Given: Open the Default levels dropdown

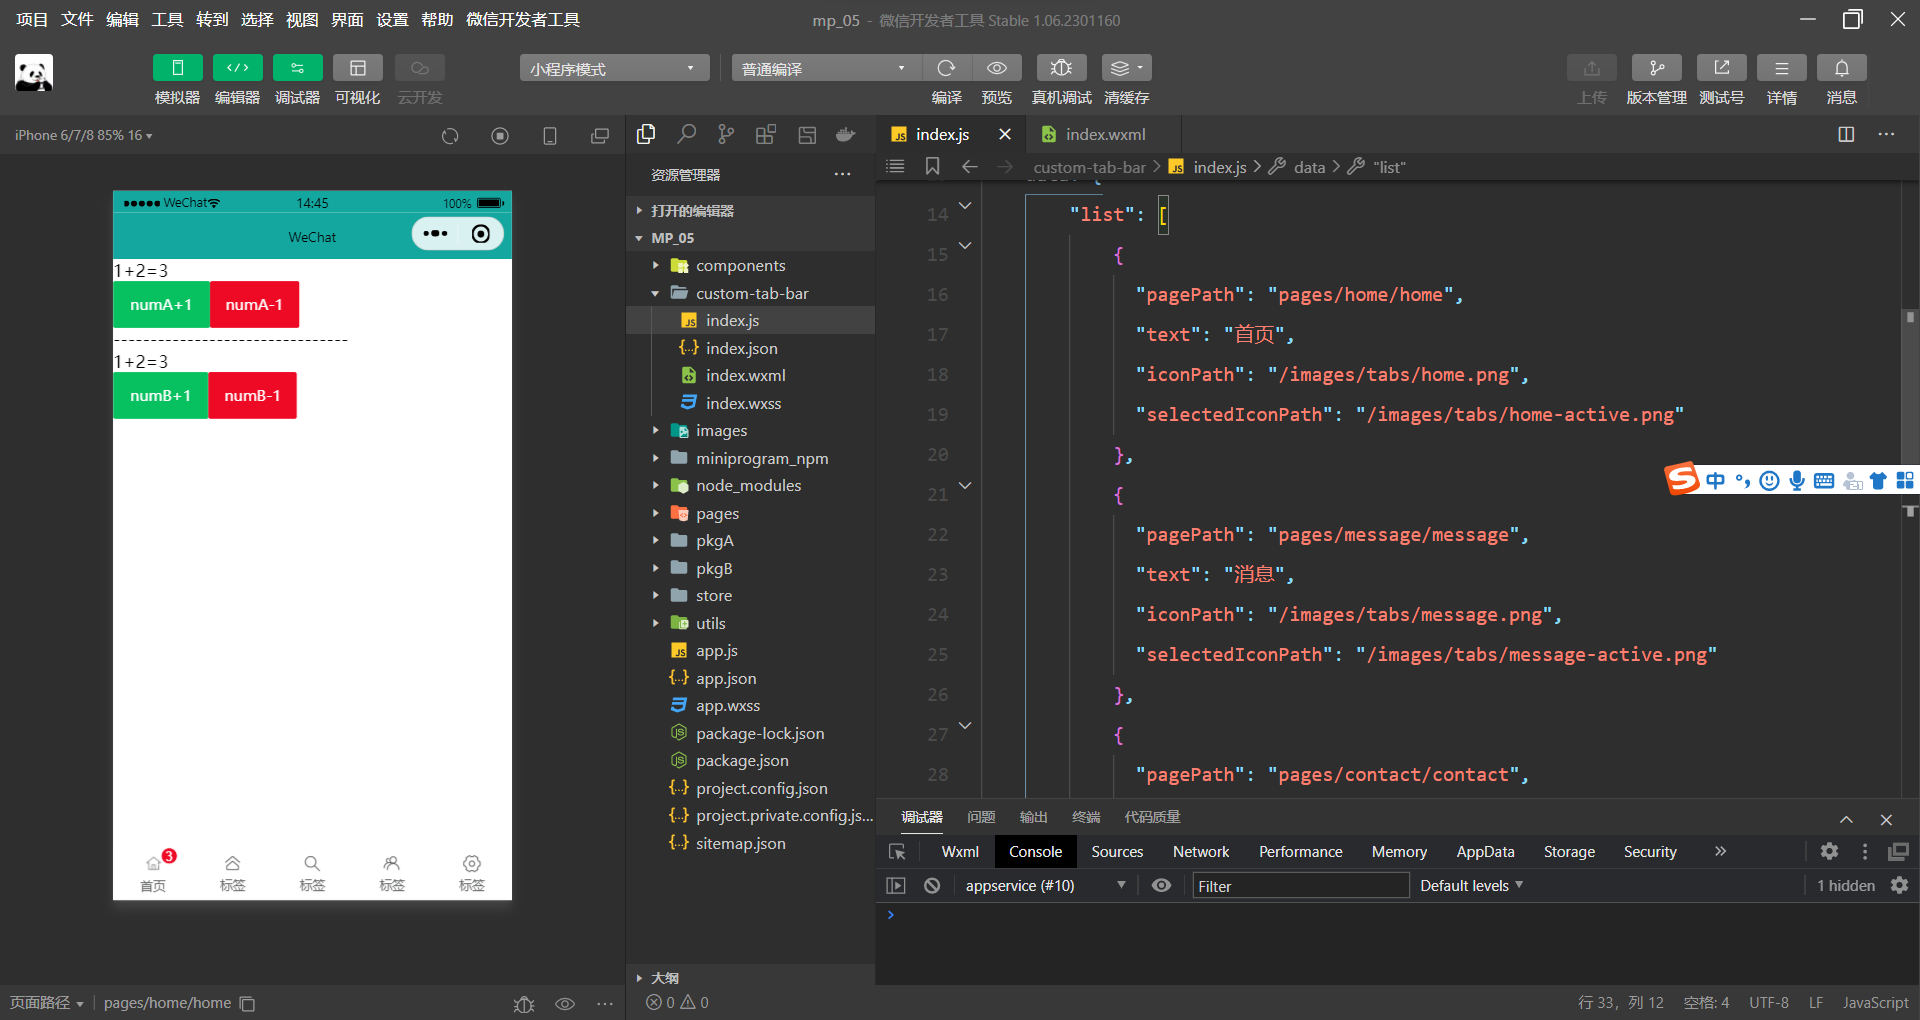Looking at the screenshot, I should (1471, 885).
